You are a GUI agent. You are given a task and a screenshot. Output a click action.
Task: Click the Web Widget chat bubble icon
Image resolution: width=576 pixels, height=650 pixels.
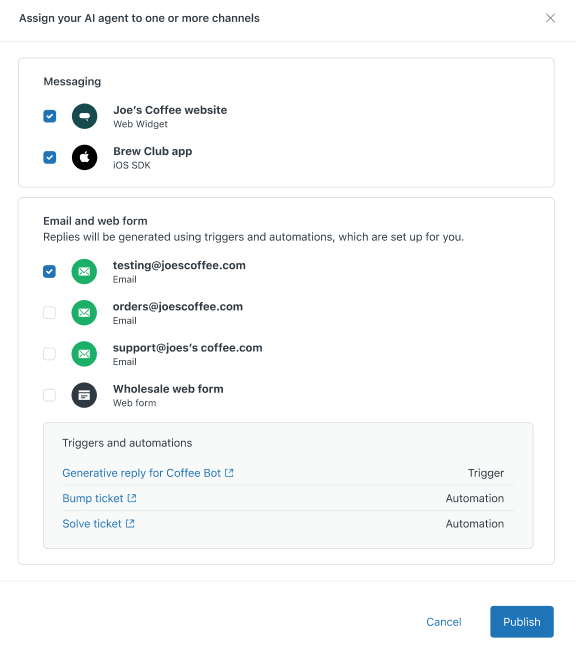coord(84,116)
